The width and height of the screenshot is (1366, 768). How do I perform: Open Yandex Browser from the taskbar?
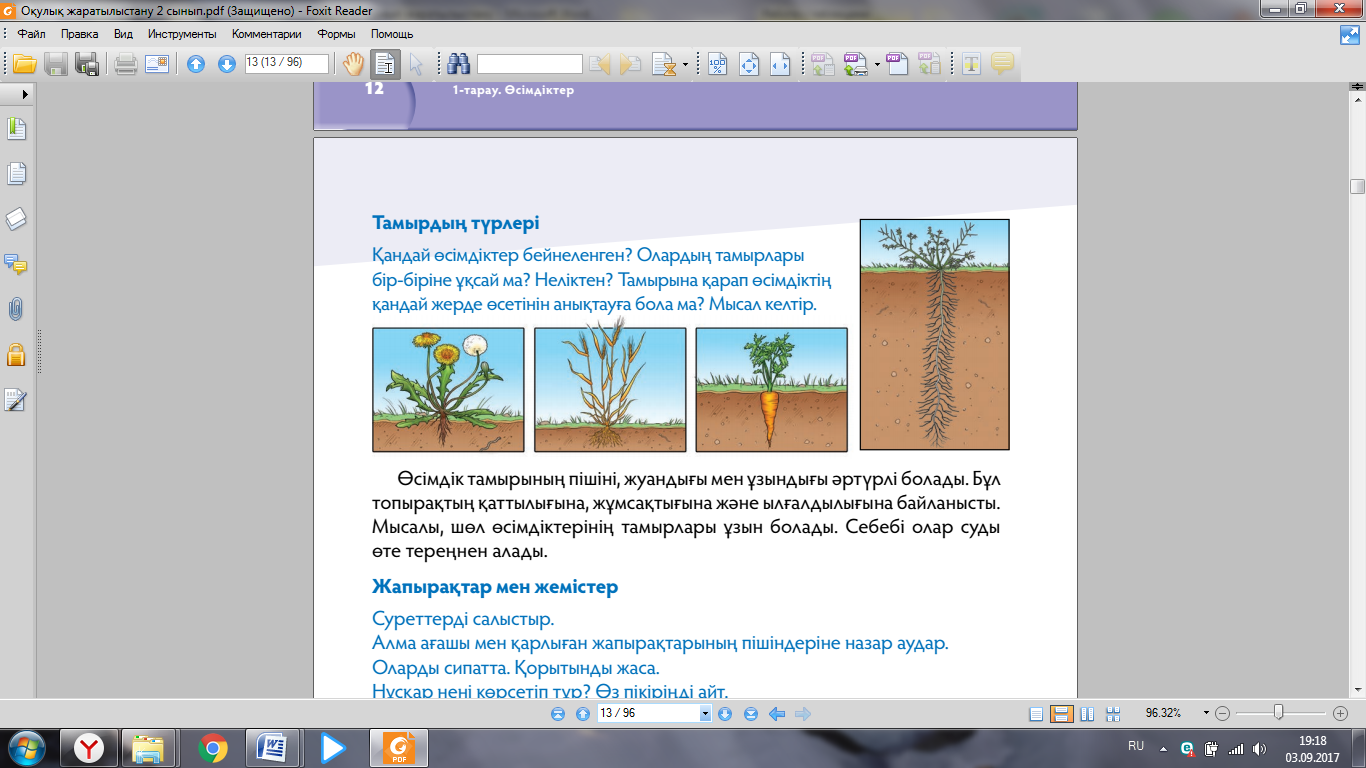click(x=91, y=747)
